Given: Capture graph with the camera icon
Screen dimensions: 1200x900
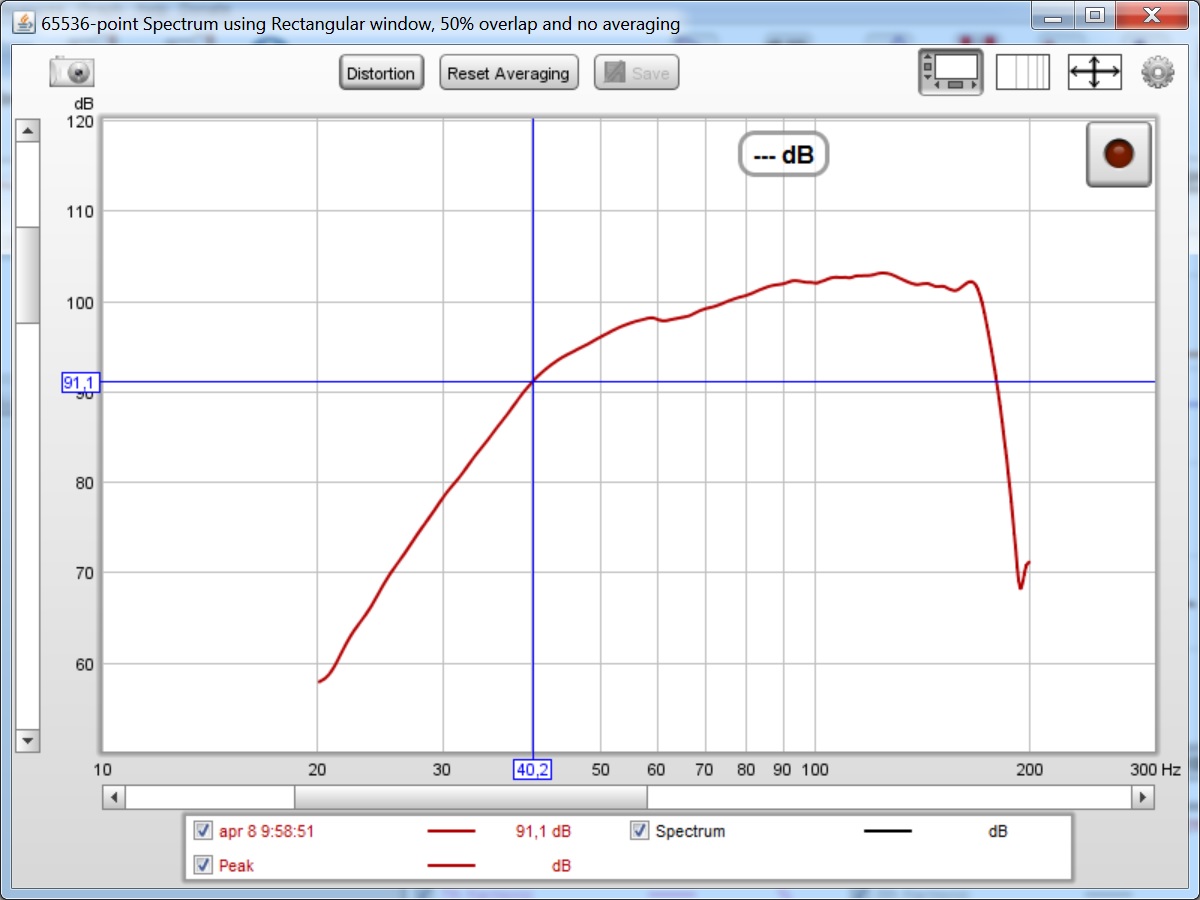Looking at the screenshot, I should pyautogui.click(x=71, y=72).
